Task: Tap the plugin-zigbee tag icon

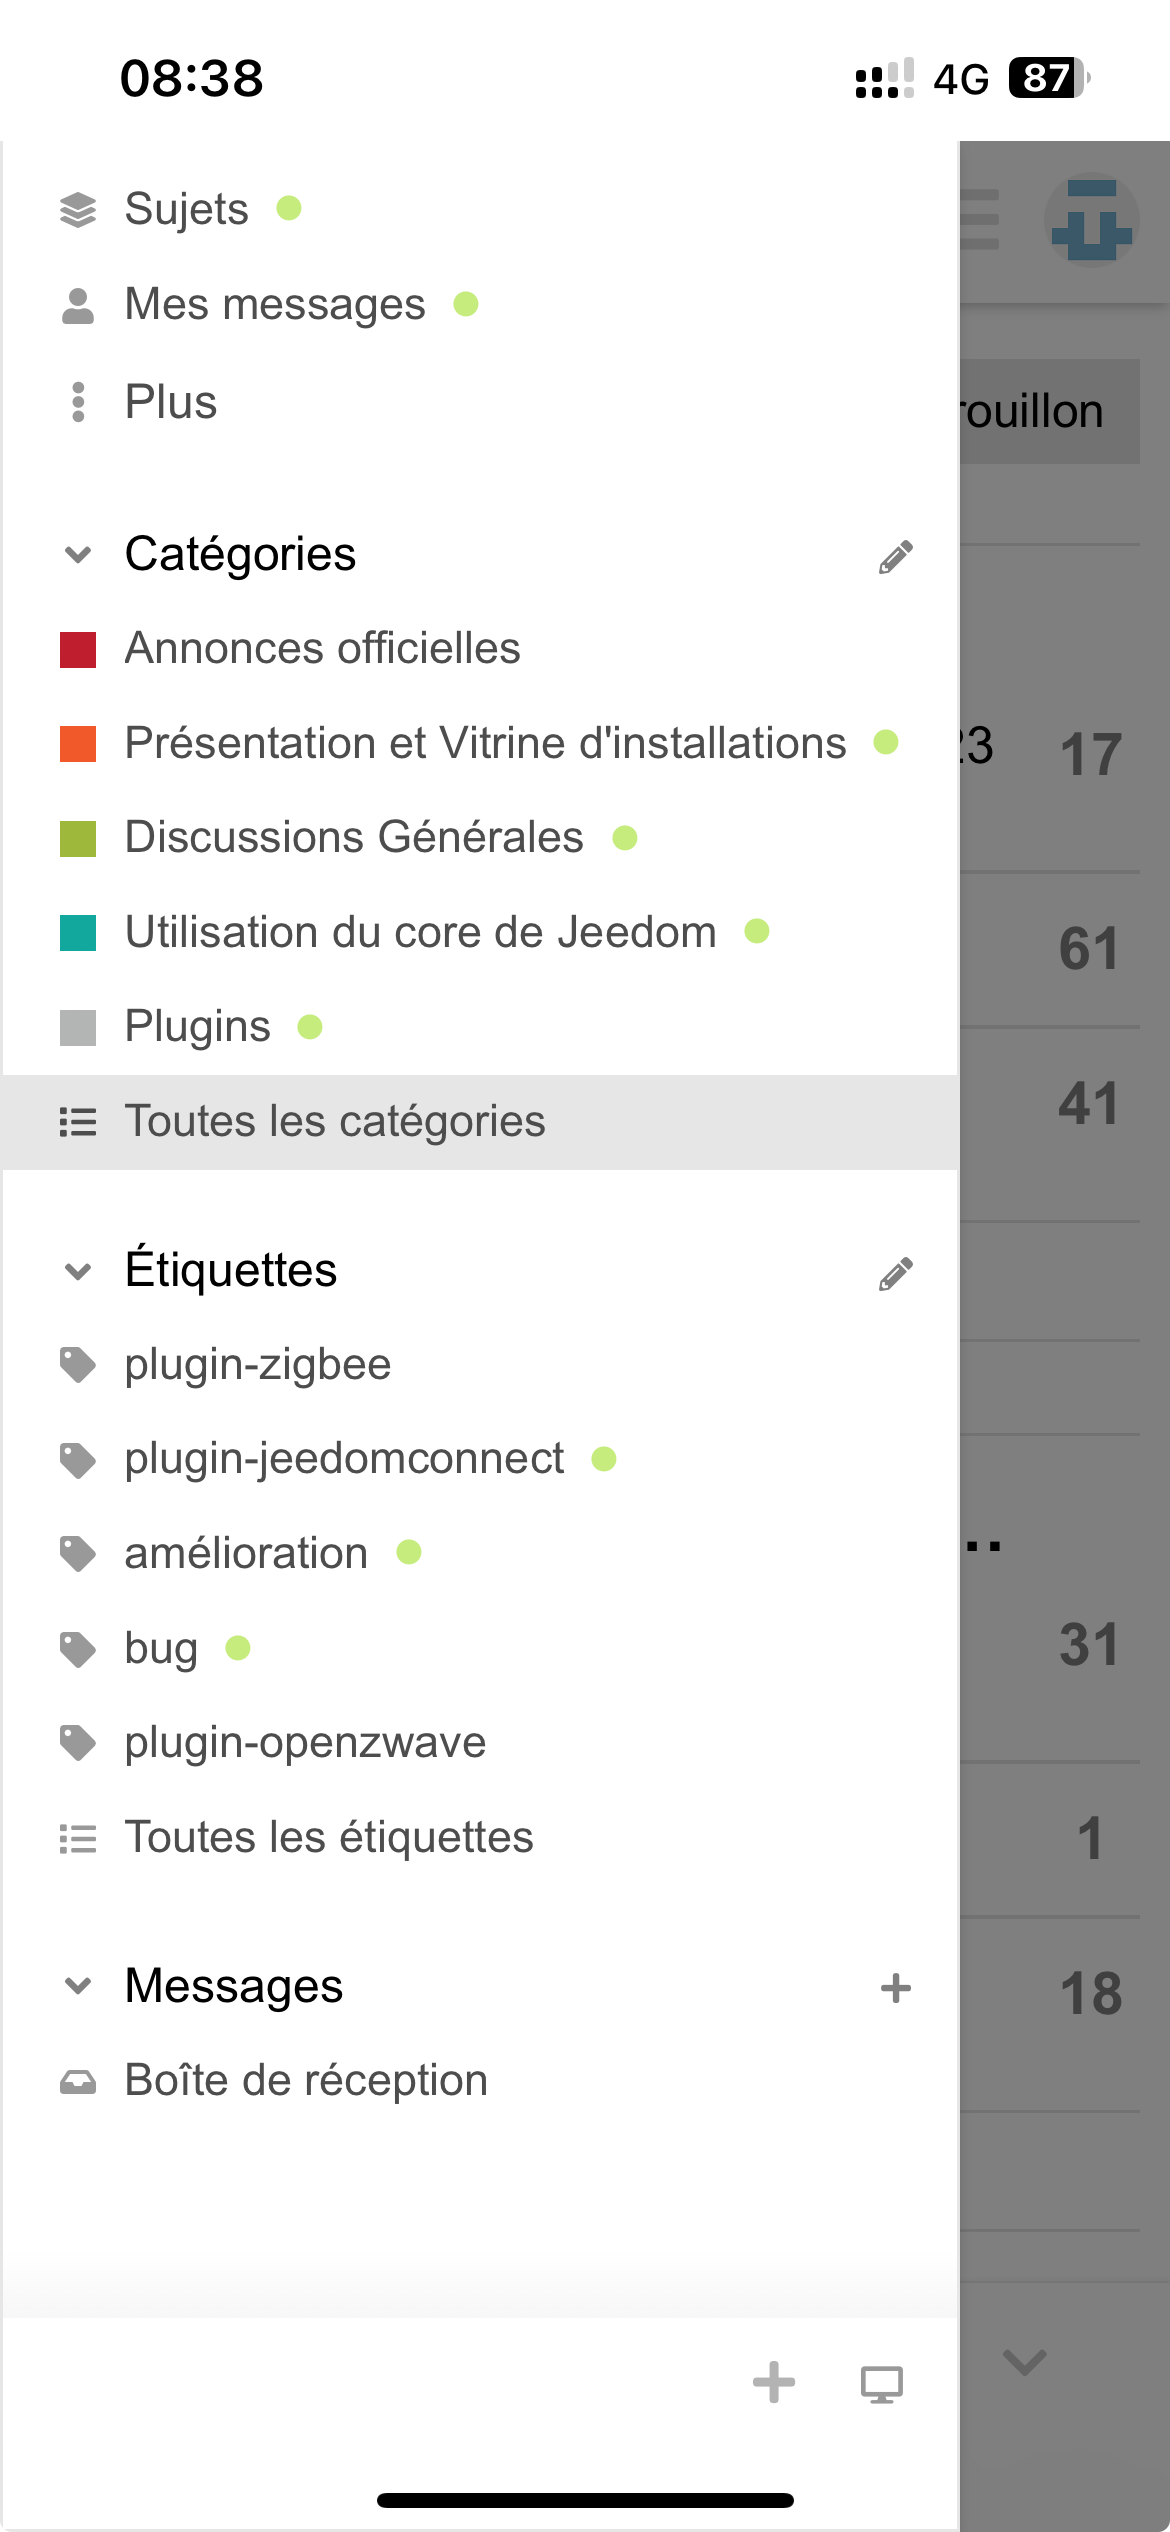Action: pos(78,1365)
